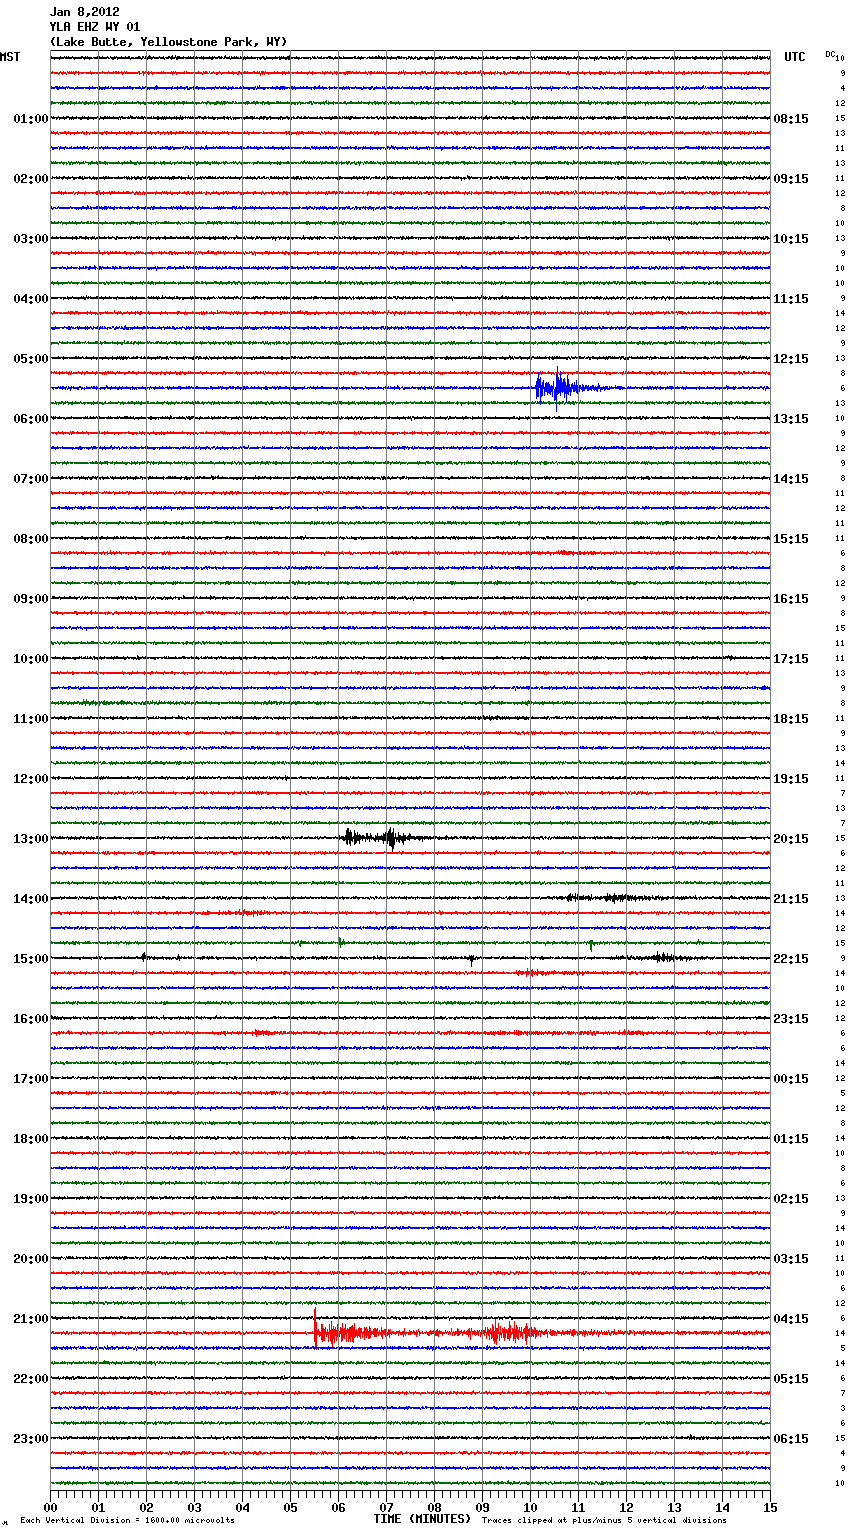Viewport: 850px width, 1534px height.
Task: Click the 16:15 UTC label
Action: click(791, 599)
